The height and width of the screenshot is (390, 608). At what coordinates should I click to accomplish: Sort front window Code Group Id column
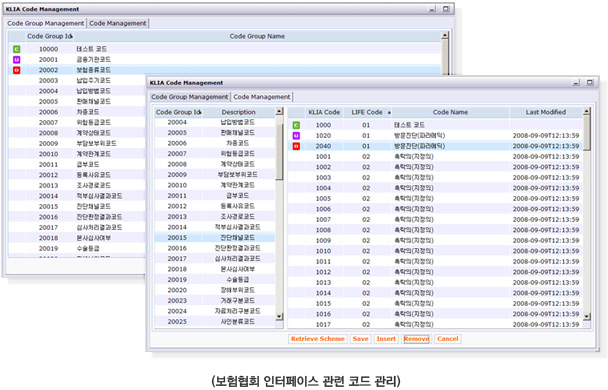point(178,112)
